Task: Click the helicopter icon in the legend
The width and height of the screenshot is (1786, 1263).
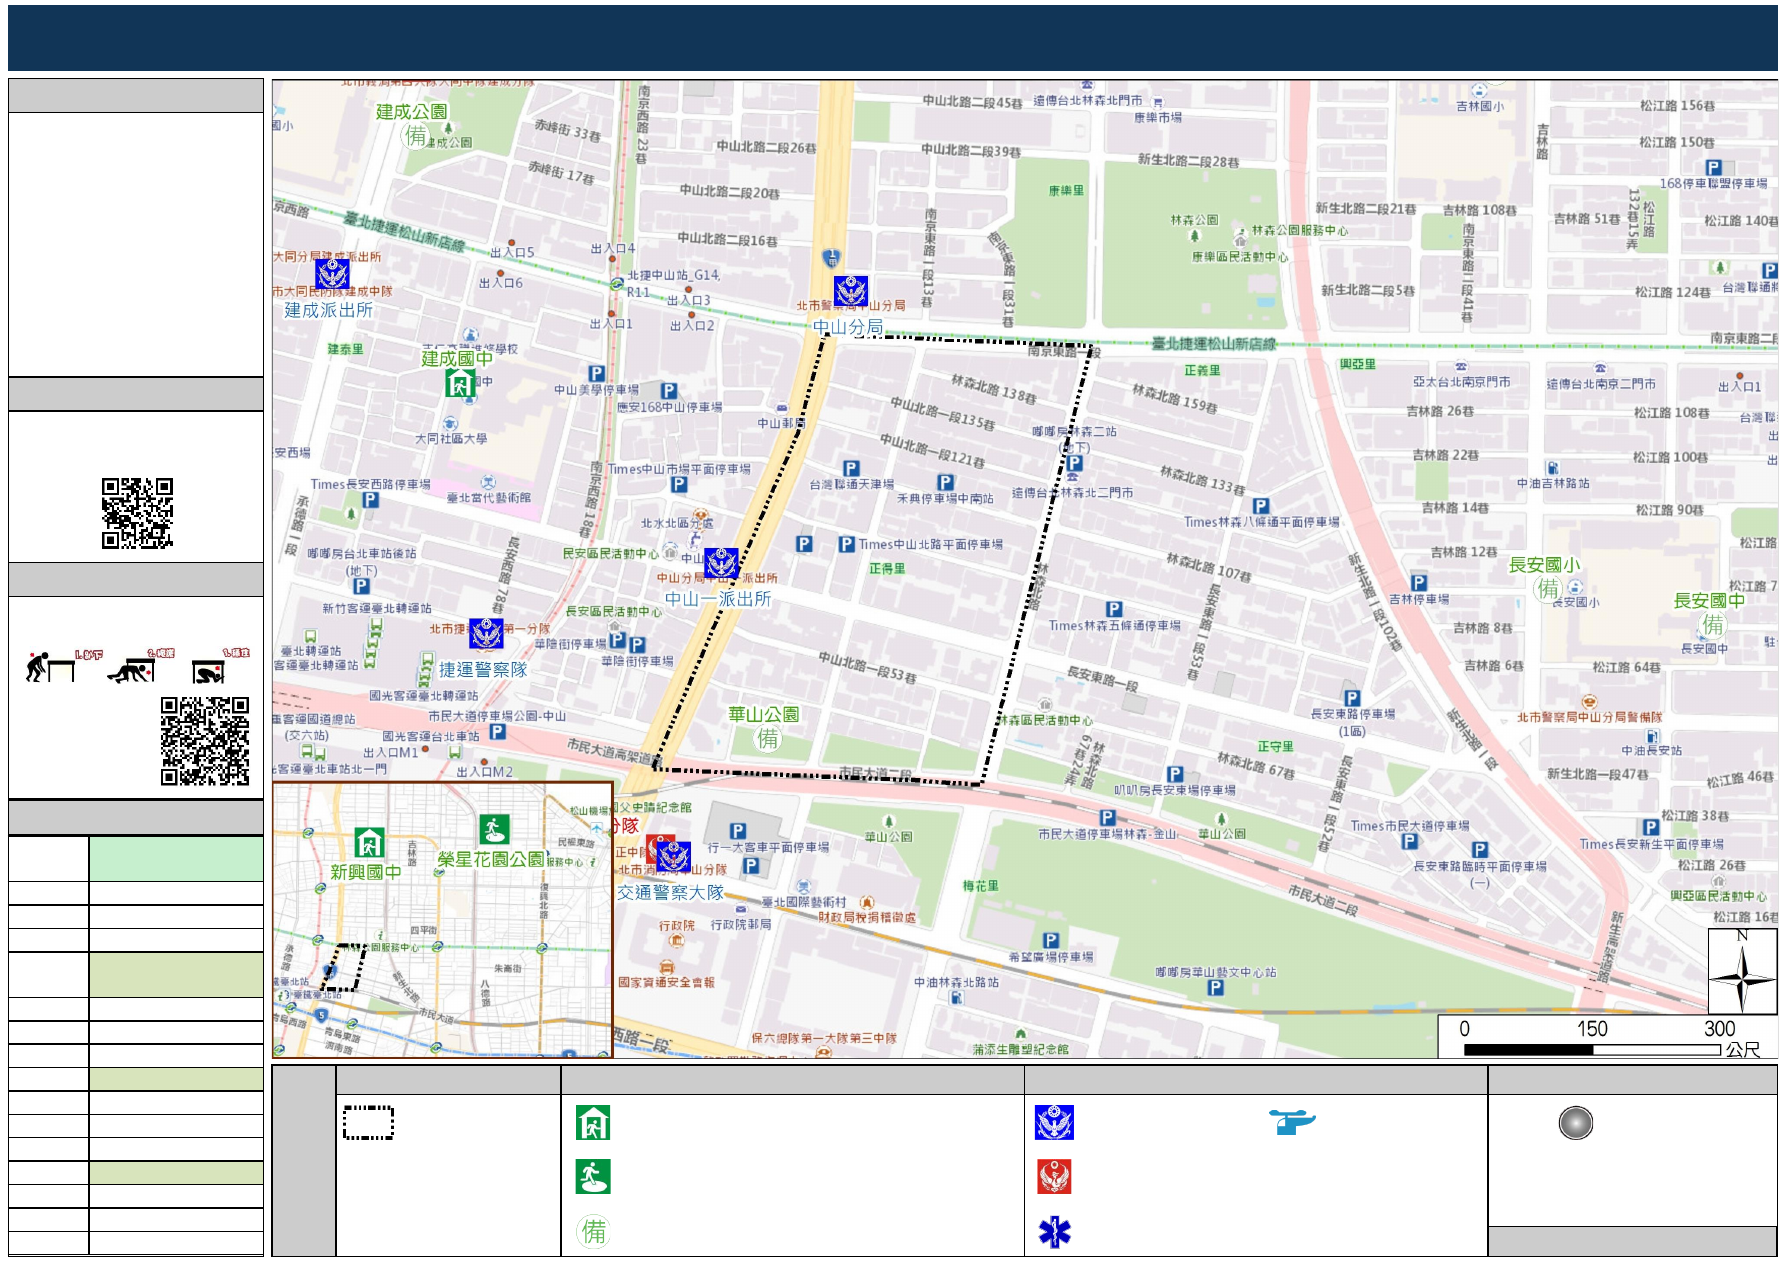Action: [1292, 1122]
